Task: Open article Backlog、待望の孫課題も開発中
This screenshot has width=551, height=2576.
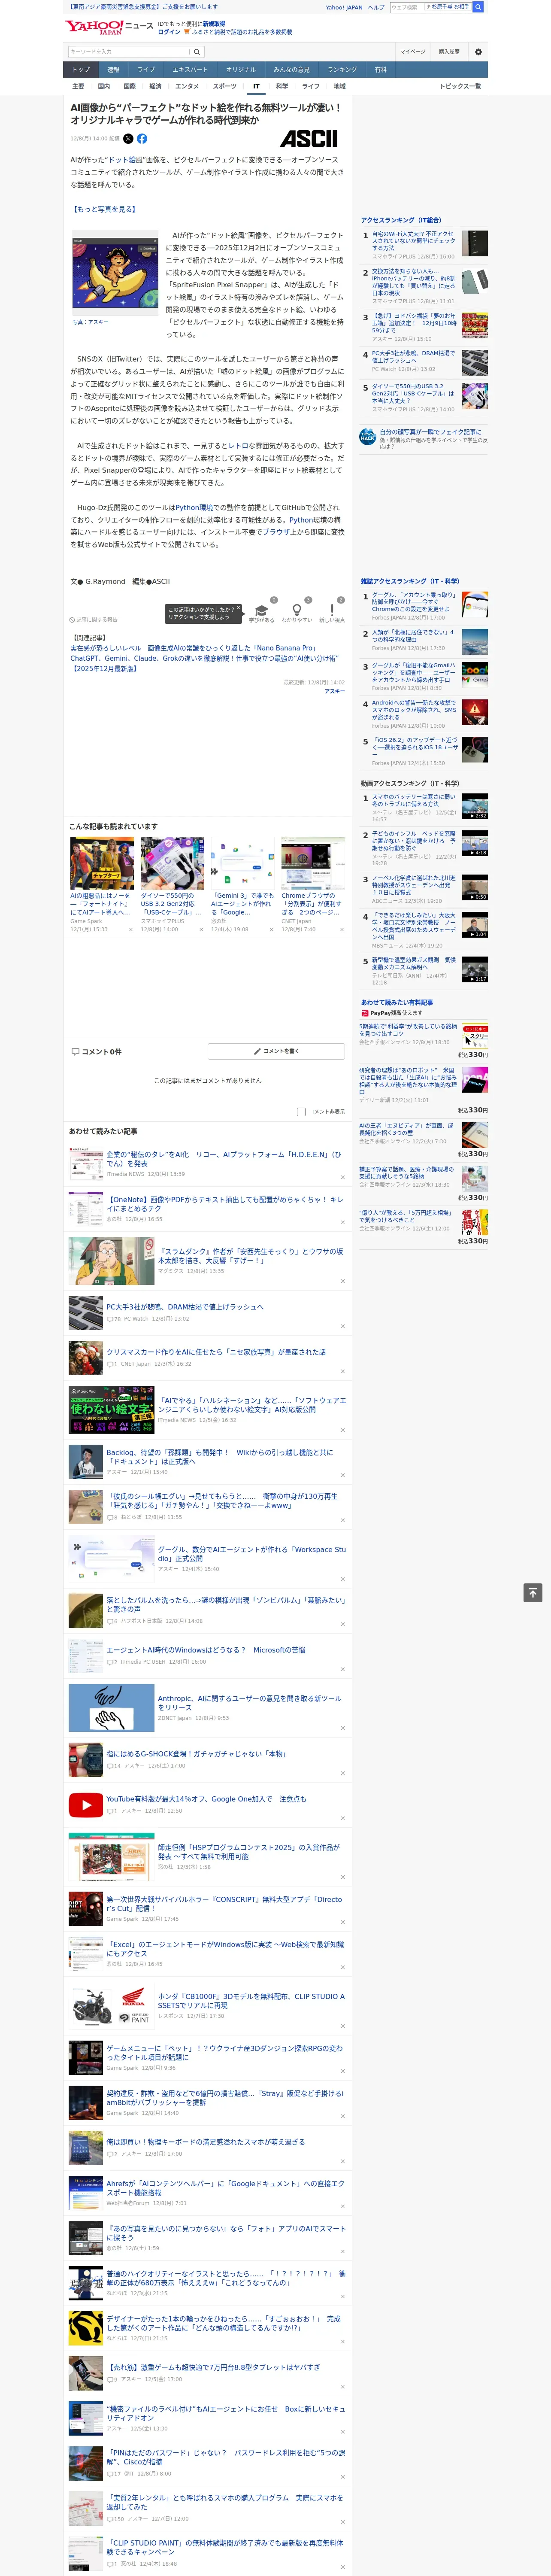Action: click(x=220, y=1457)
